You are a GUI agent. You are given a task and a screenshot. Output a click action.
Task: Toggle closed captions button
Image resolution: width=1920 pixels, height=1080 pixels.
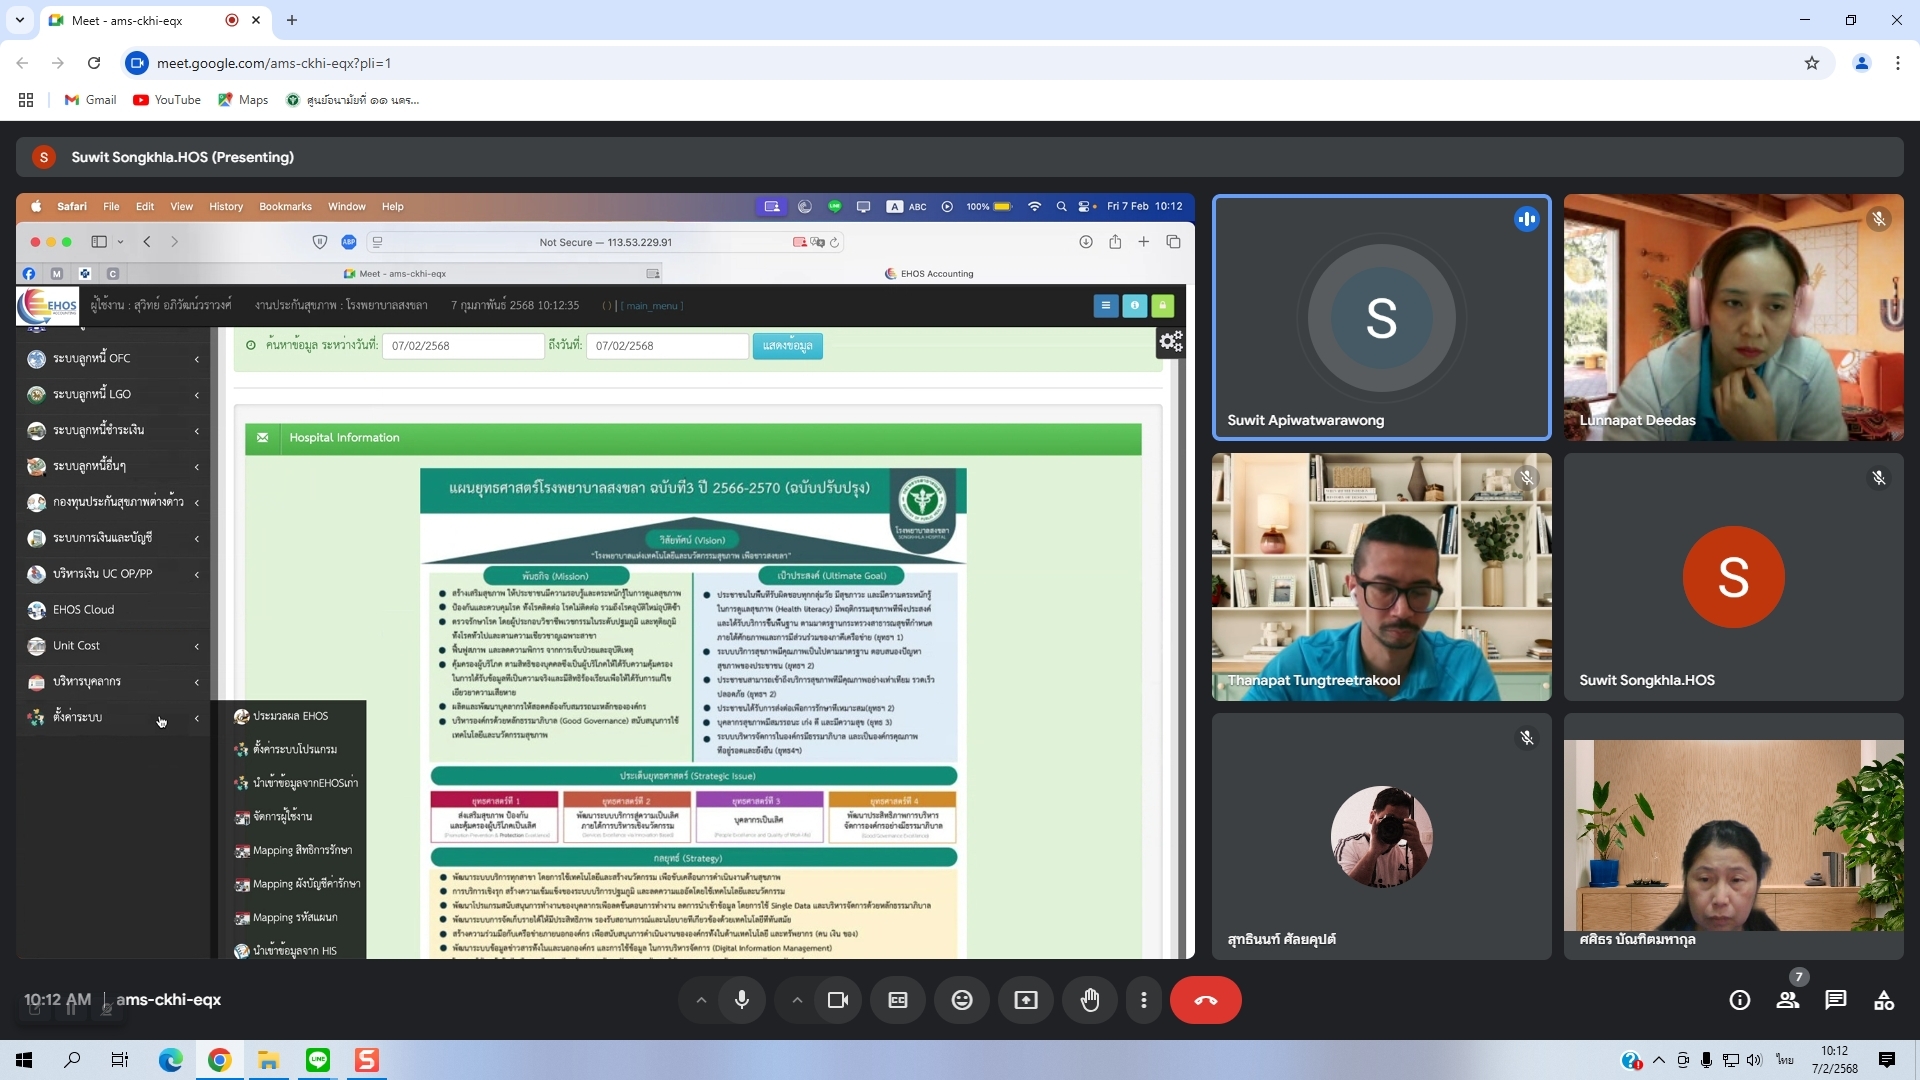898,1000
